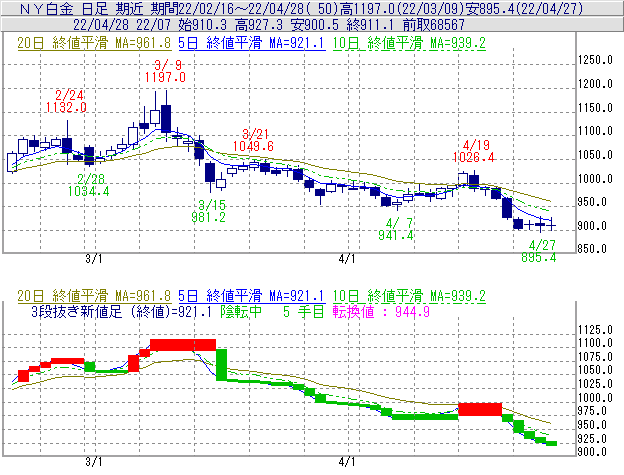This screenshot has height=475, width=624.
Task: Click the 3/1 date label under the lower chart
Action: (93, 462)
